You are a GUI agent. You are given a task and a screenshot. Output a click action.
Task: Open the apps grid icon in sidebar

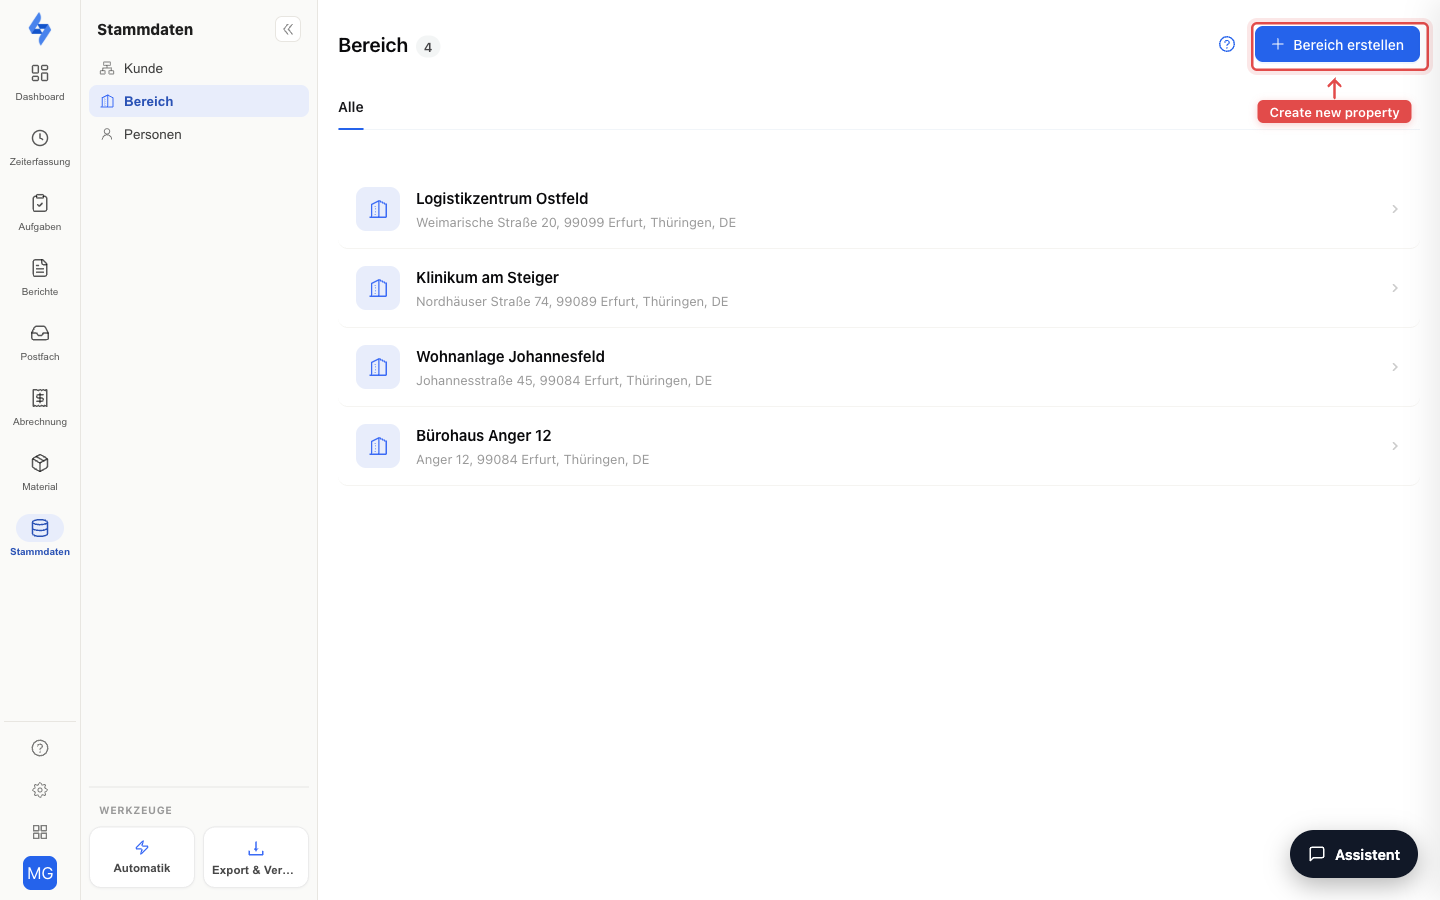[x=40, y=832]
